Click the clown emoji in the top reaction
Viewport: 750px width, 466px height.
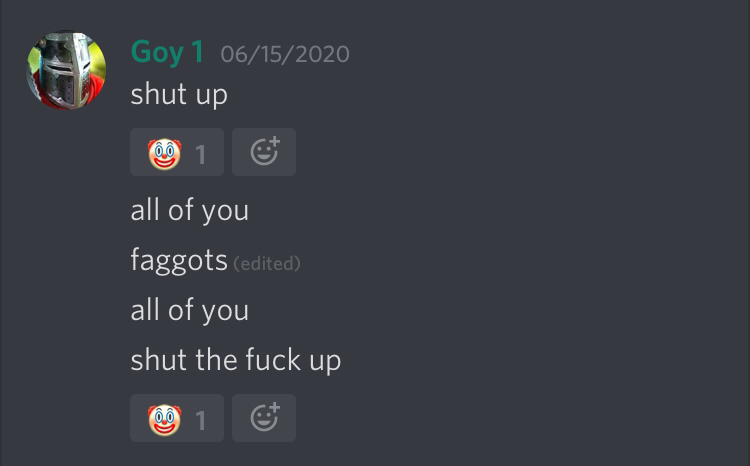[165, 154]
